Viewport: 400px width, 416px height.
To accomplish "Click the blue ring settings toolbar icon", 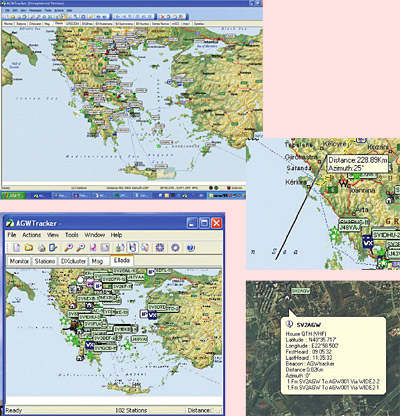I will click(x=175, y=248).
